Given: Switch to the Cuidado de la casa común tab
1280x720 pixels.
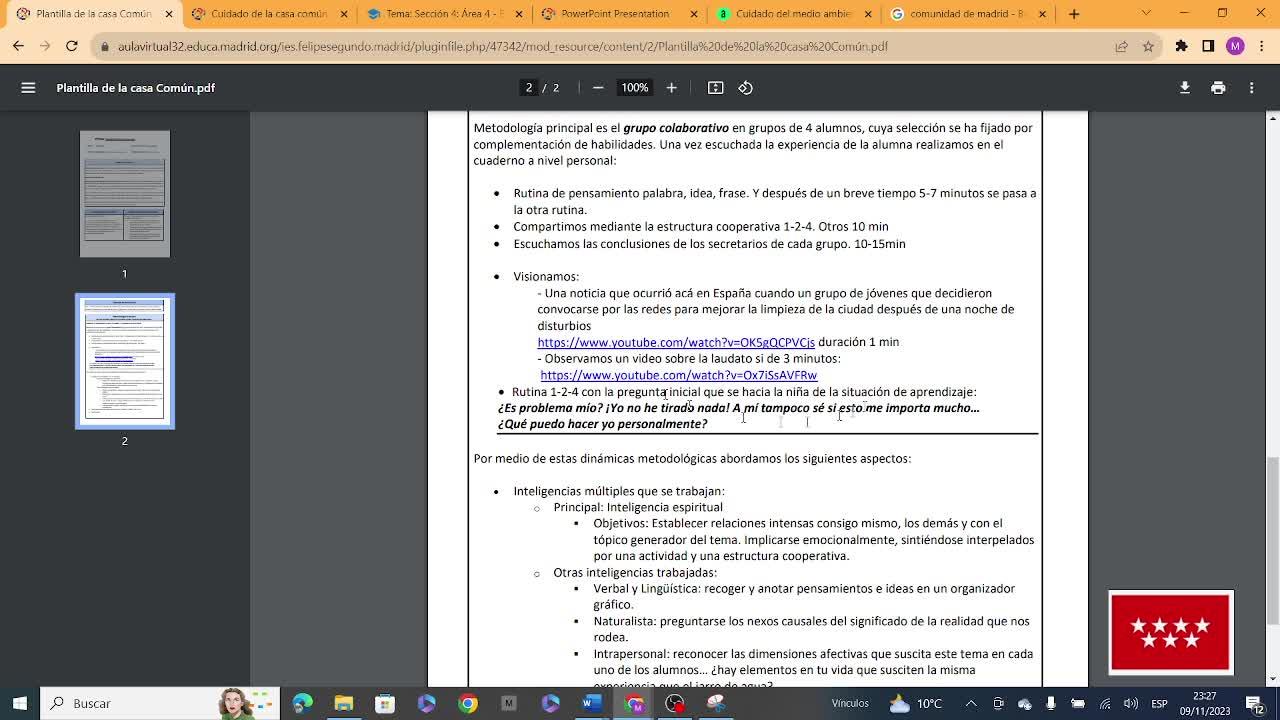Looking at the screenshot, I should [269, 14].
